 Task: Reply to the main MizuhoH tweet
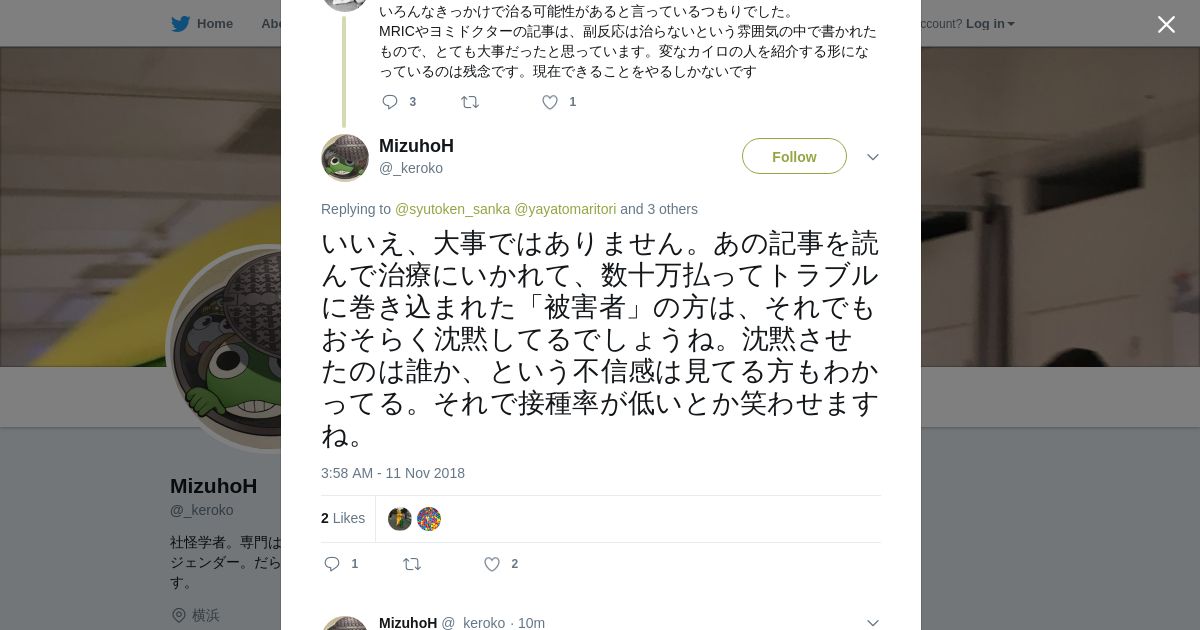coord(333,564)
